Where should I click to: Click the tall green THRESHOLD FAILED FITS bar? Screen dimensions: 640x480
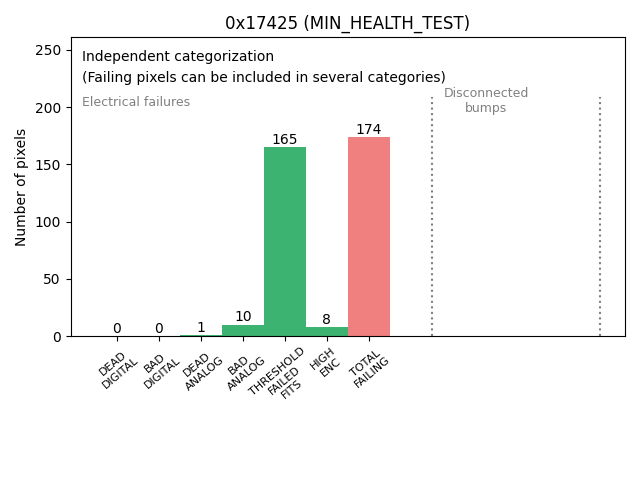click(x=285, y=241)
